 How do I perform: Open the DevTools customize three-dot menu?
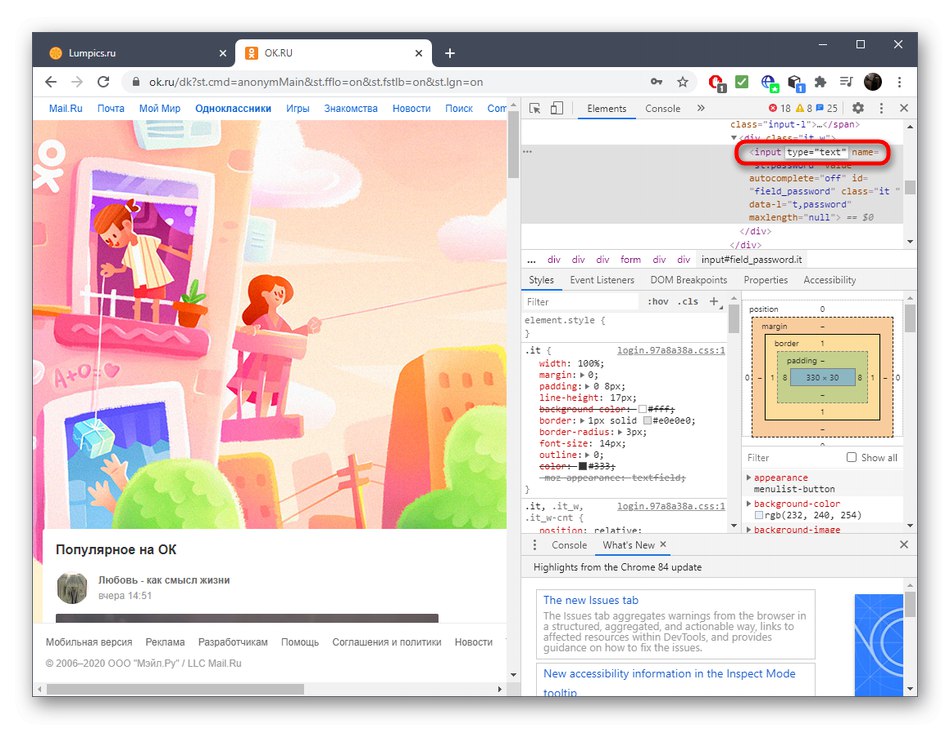click(x=881, y=108)
